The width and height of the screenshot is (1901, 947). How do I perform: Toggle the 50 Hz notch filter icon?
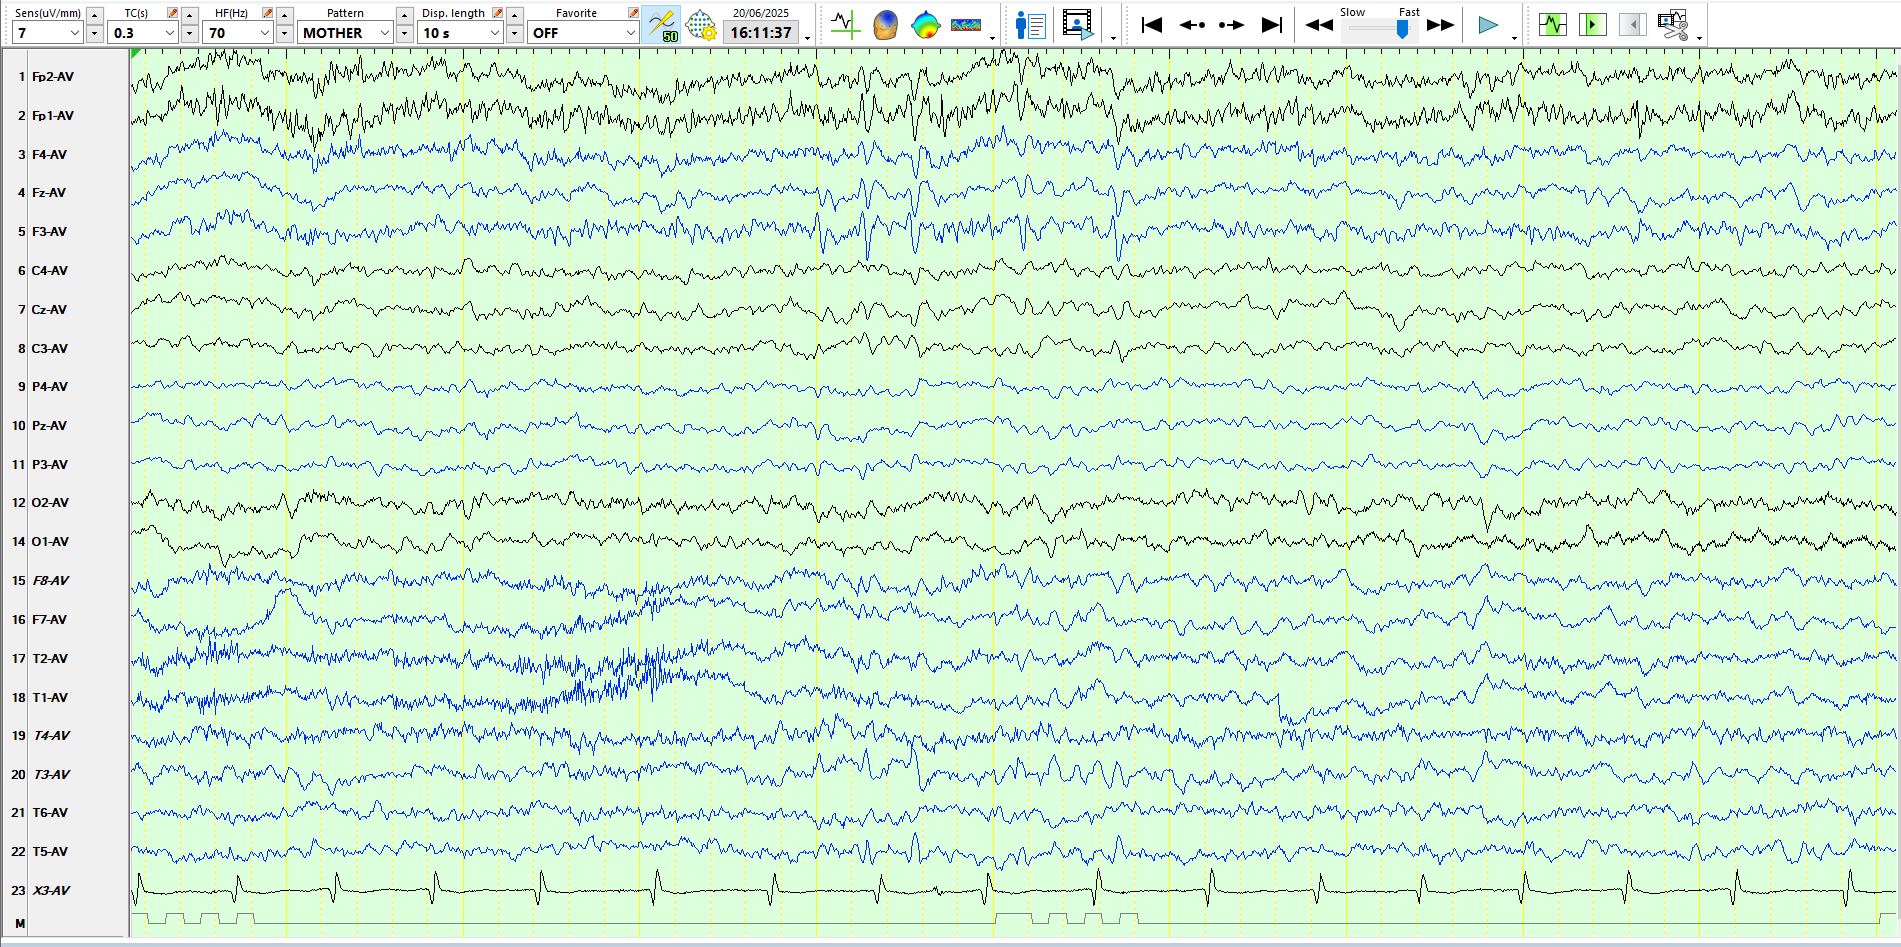coord(661,24)
